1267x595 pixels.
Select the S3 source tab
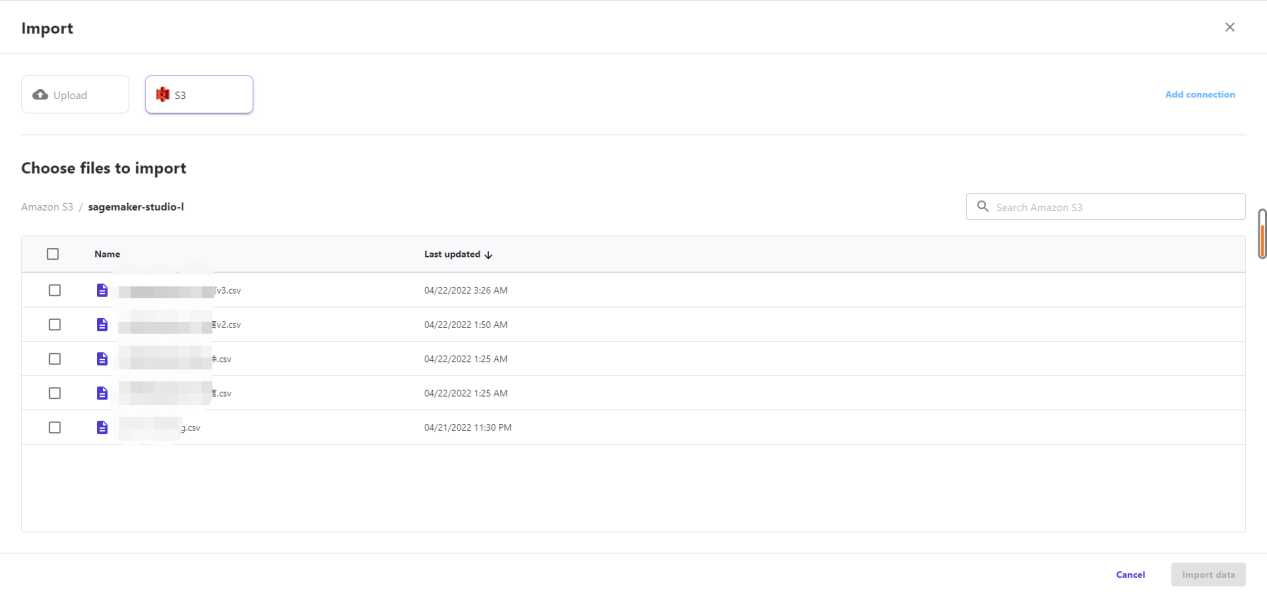199,95
